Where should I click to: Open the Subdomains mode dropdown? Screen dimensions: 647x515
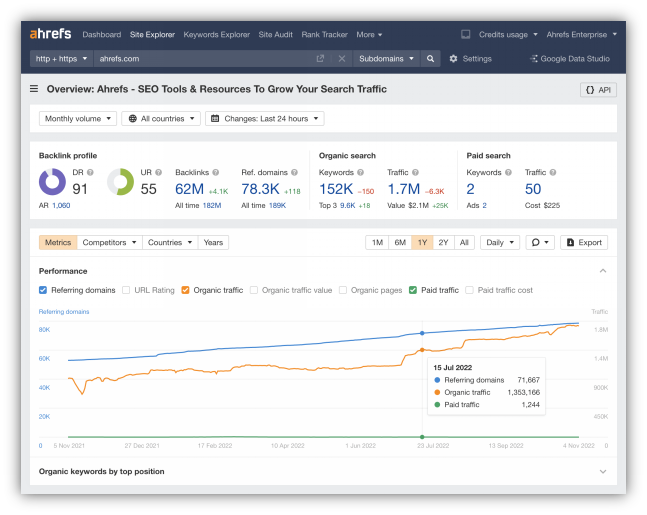pyautogui.click(x=386, y=59)
